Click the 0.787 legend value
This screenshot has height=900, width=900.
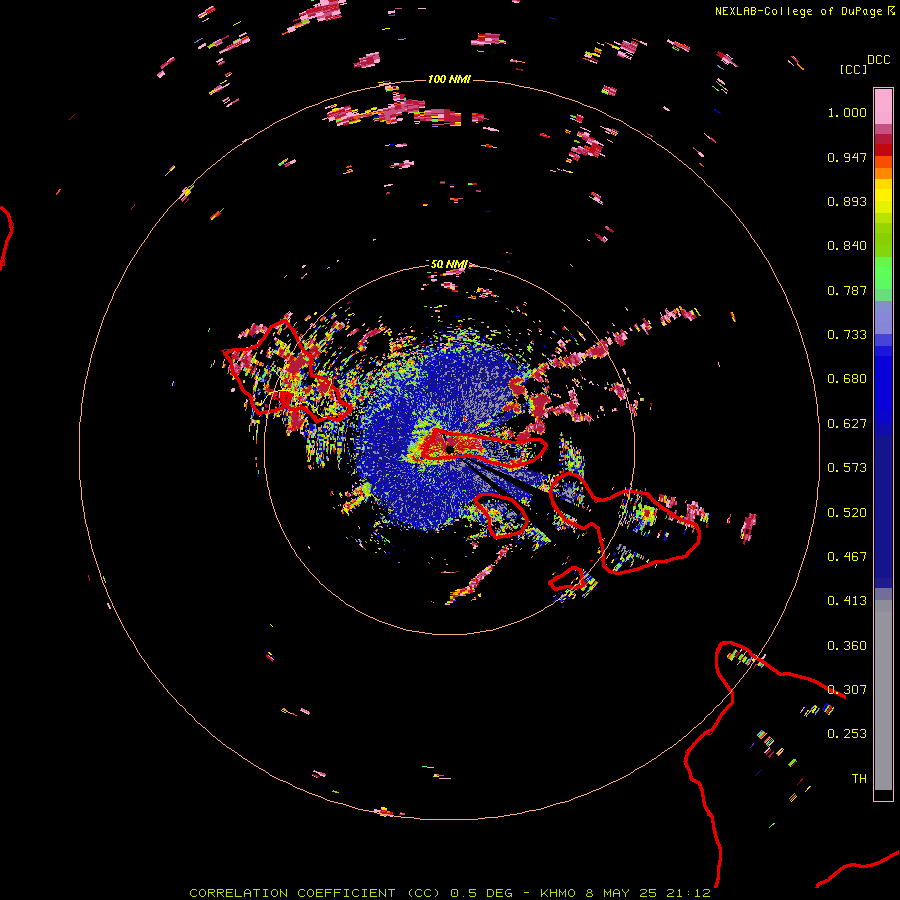tap(847, 290)
